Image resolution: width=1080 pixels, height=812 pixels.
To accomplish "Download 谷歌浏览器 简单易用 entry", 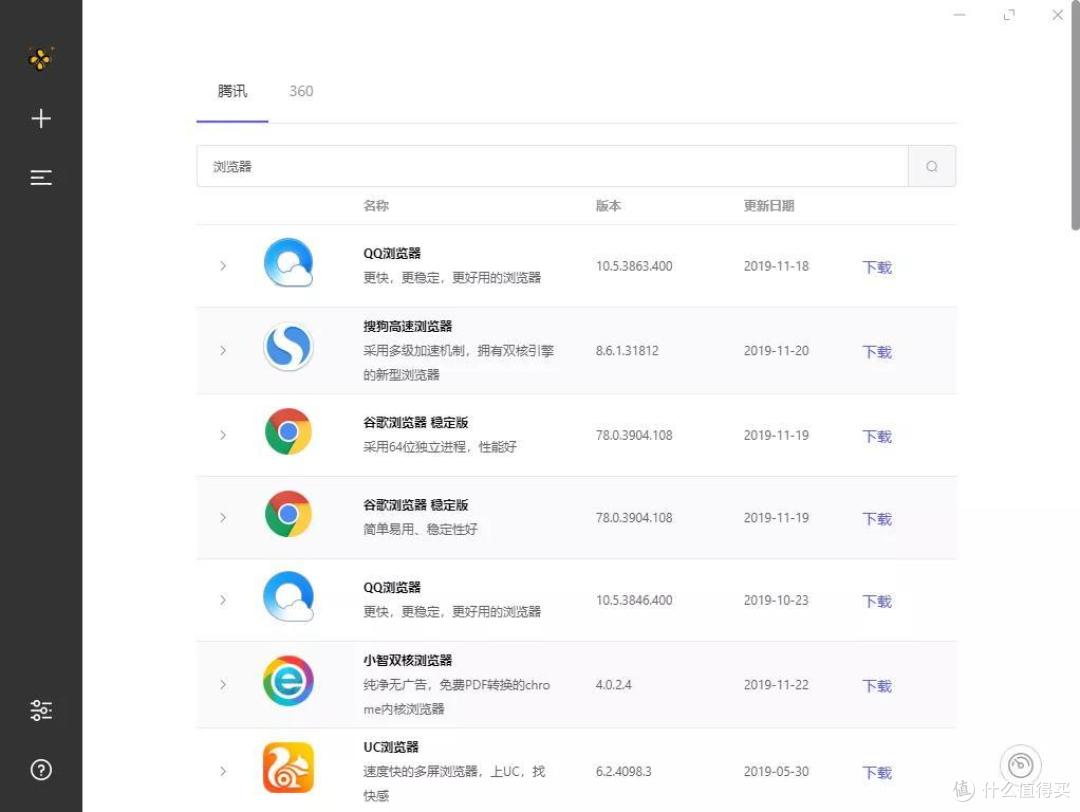I will [x=877, y=519].
